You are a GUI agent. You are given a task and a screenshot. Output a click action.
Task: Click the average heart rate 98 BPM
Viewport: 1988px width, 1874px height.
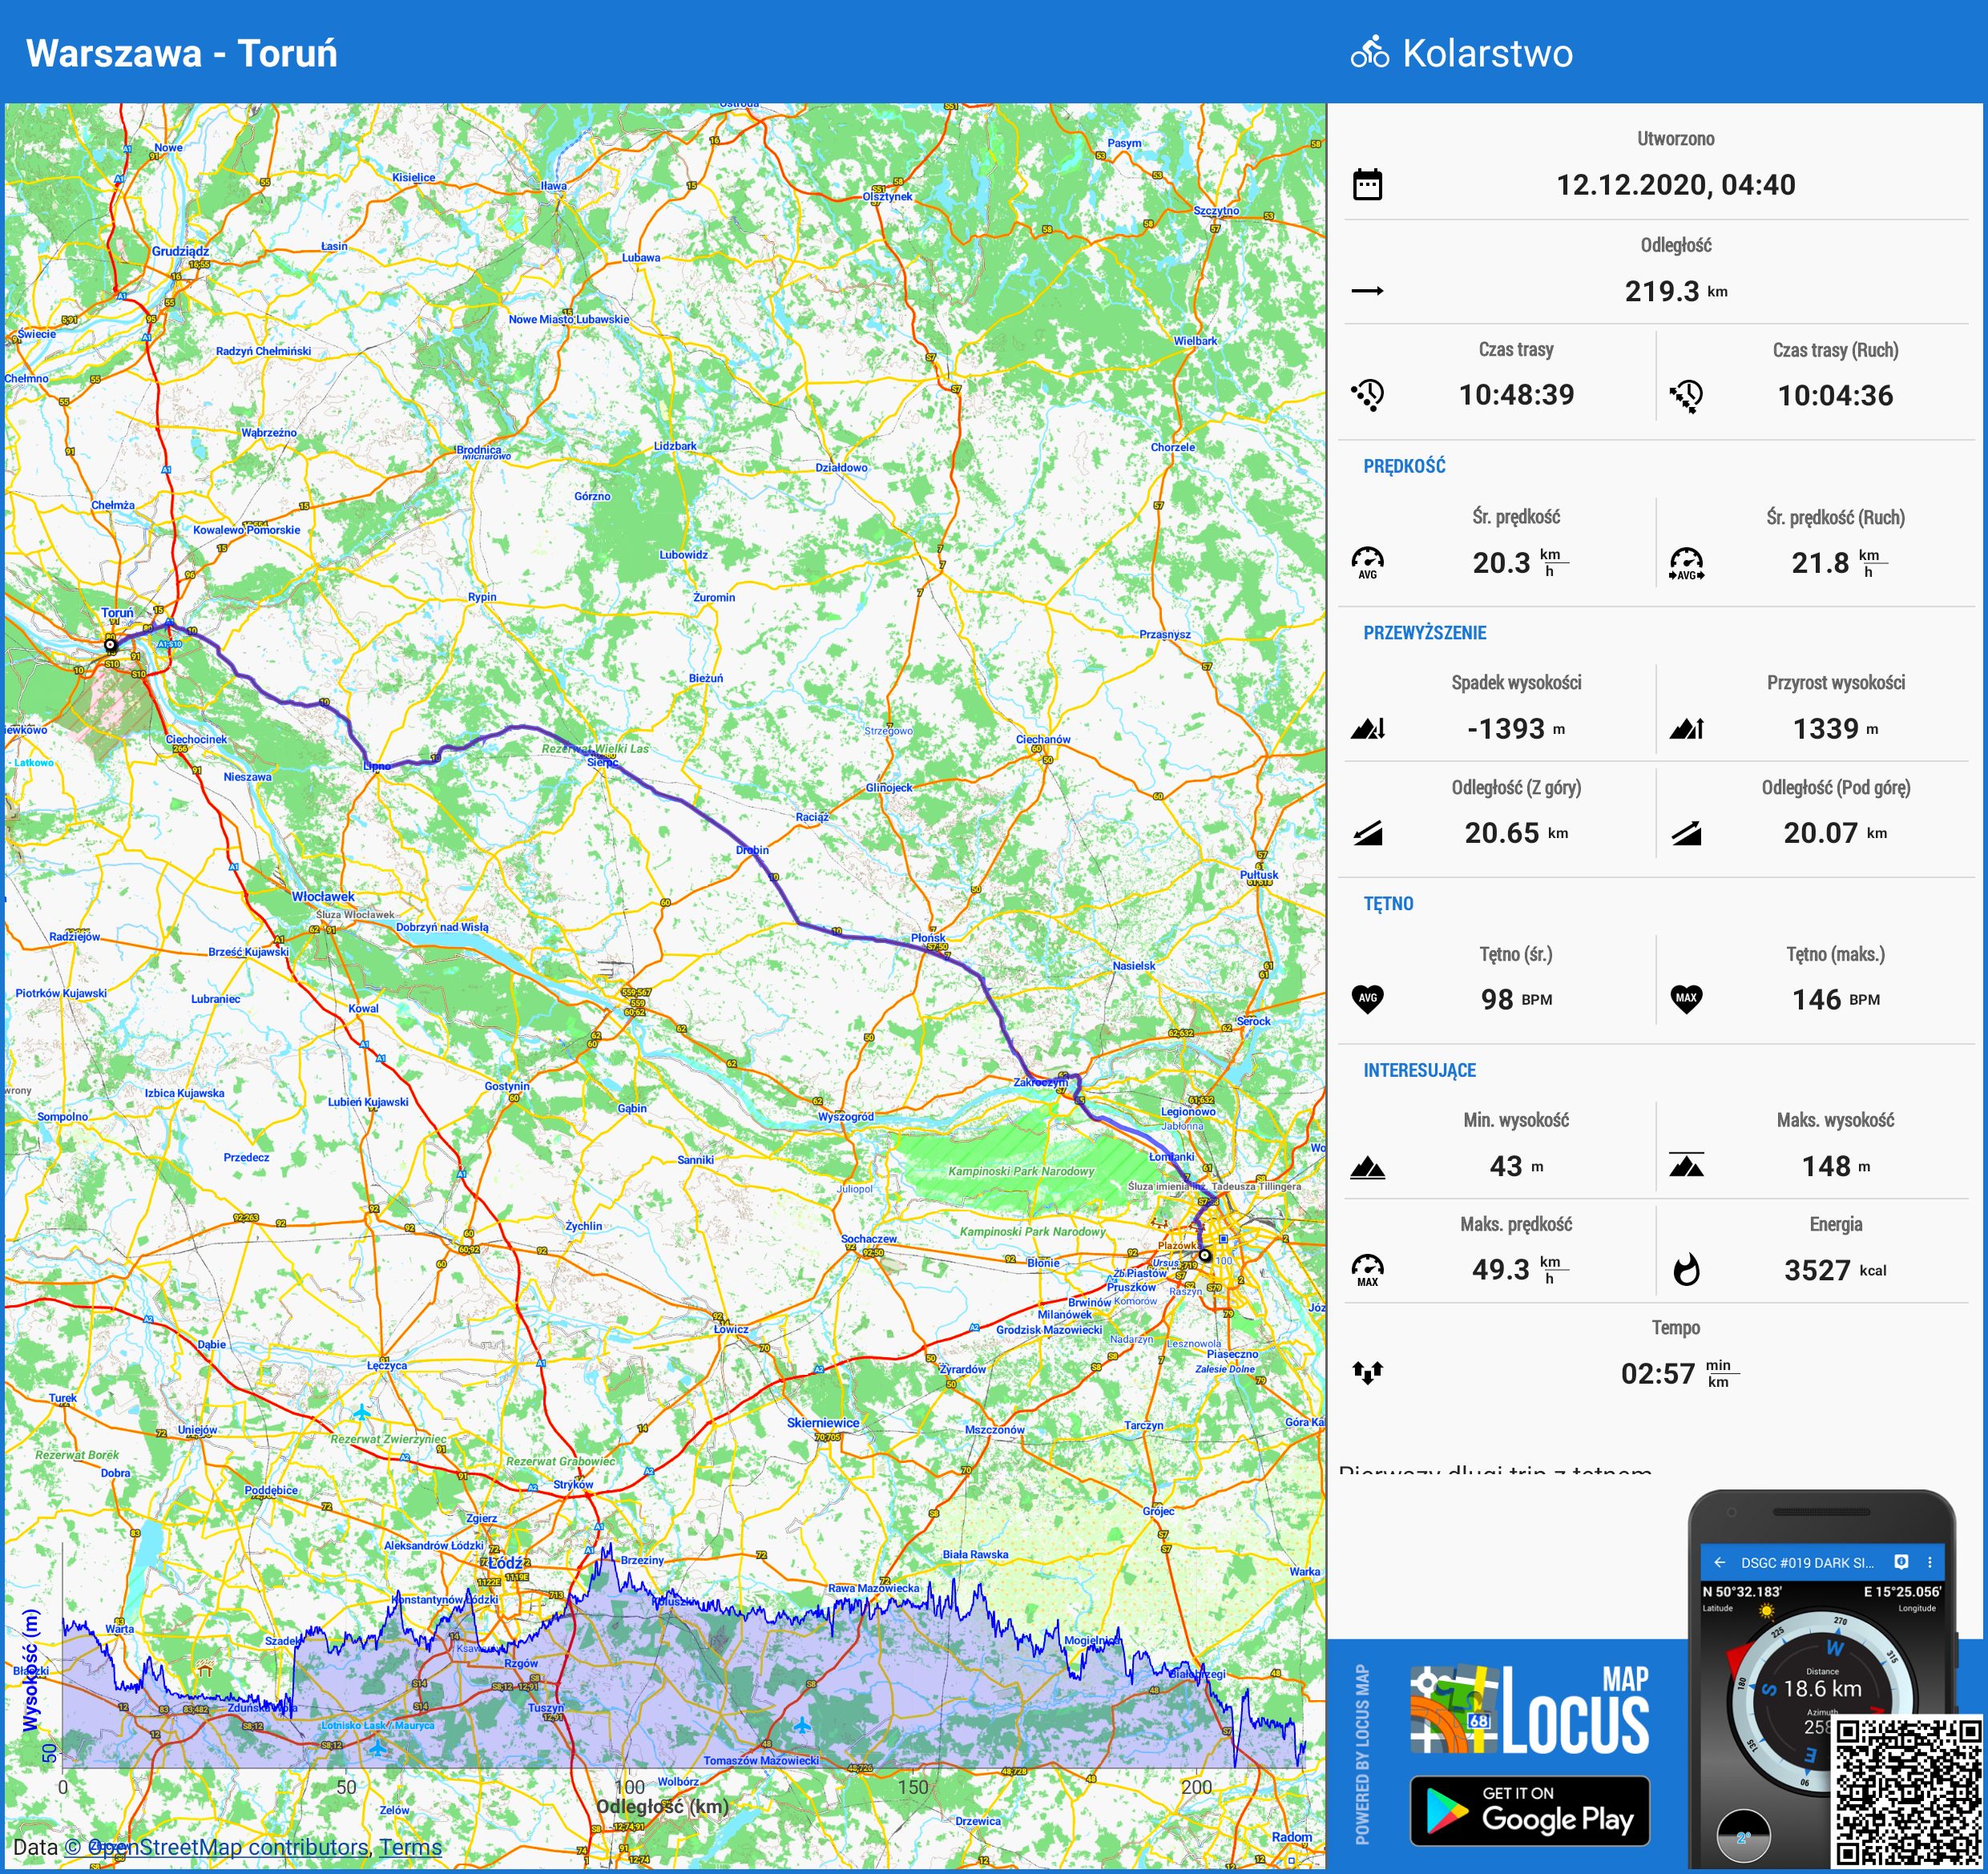1516,999
